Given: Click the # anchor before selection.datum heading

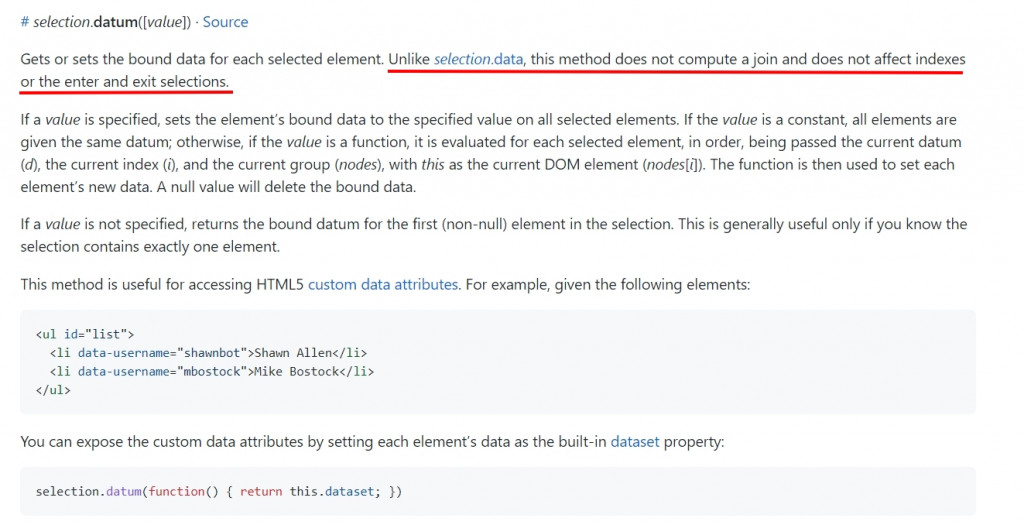Looking at the screenshot, I should [x=25, y=22].
